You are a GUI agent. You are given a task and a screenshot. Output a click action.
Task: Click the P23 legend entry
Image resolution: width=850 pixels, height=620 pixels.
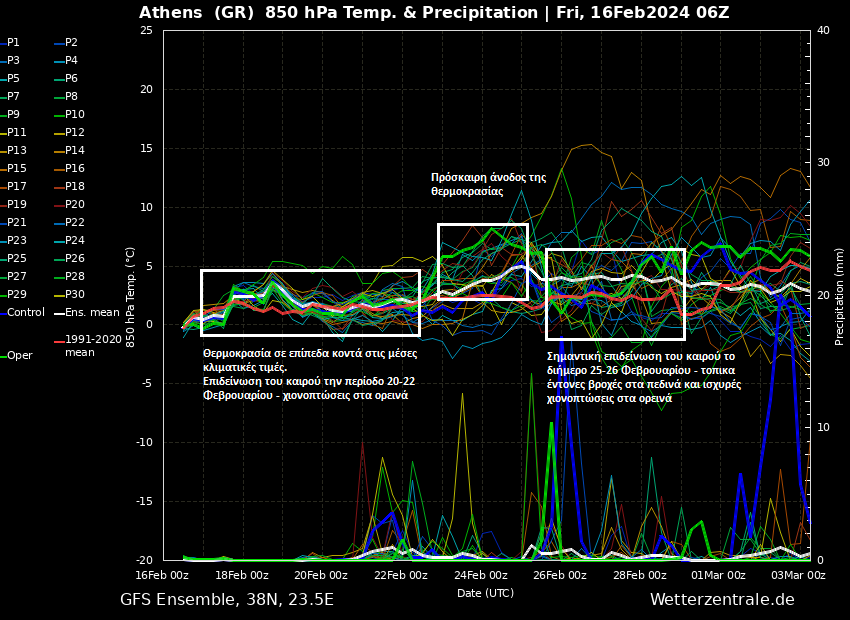pyautogui.click(x=17, y=241)
